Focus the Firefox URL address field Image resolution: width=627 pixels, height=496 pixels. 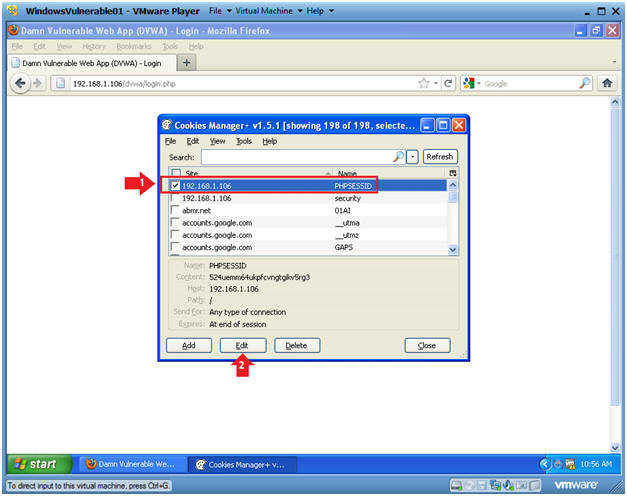tap(242, 83)
